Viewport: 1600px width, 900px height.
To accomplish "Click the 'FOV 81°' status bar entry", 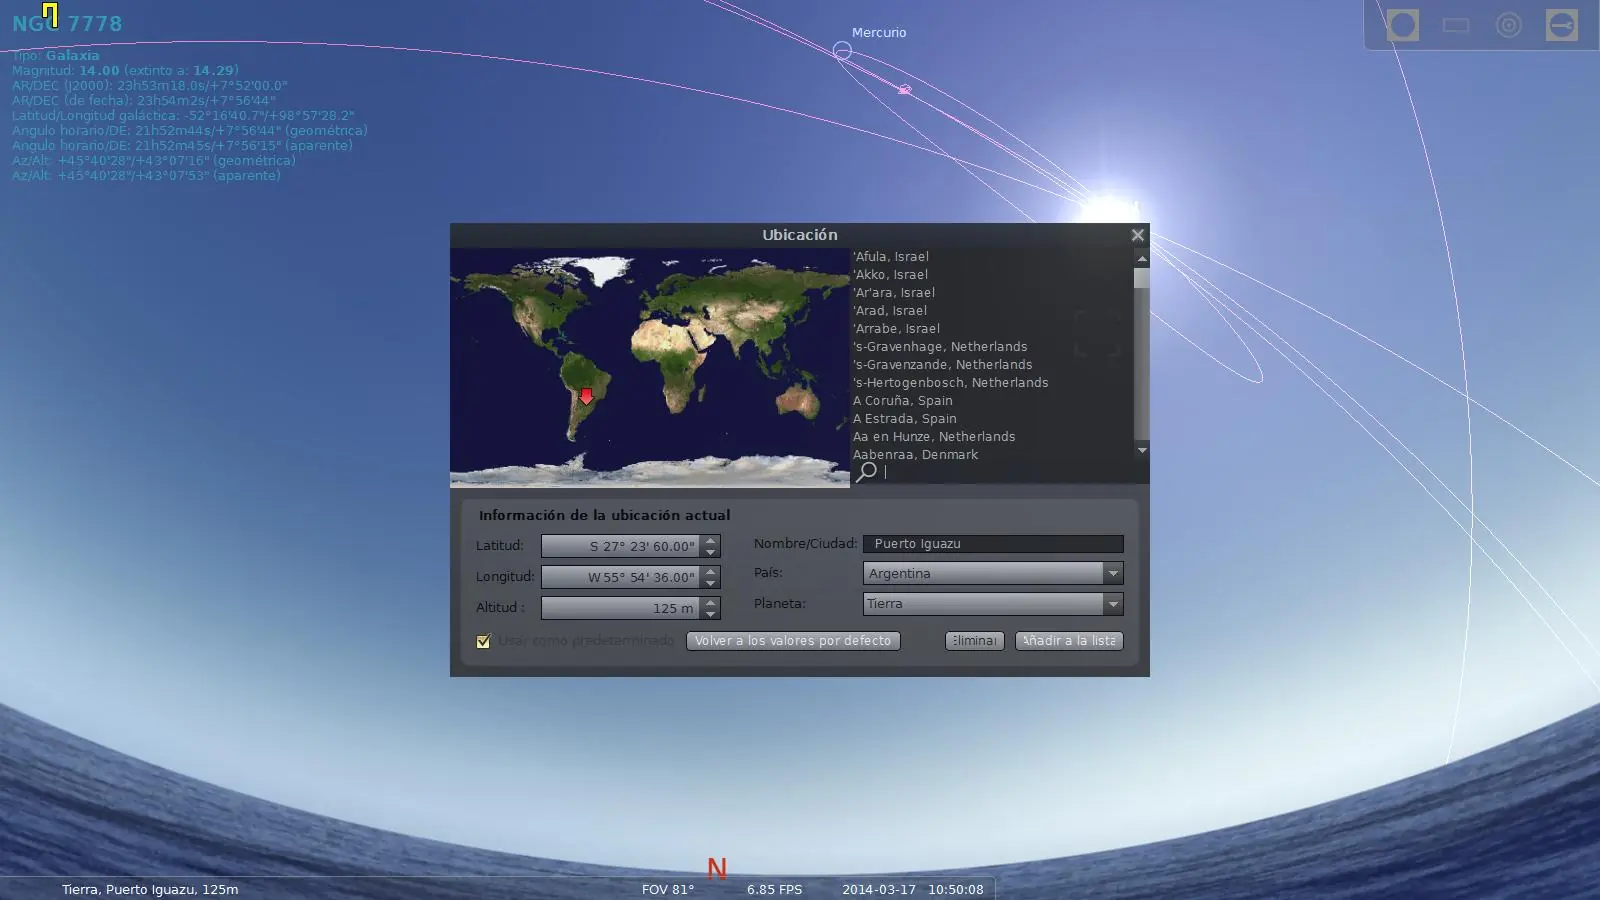I will click(x=668, y=889).
